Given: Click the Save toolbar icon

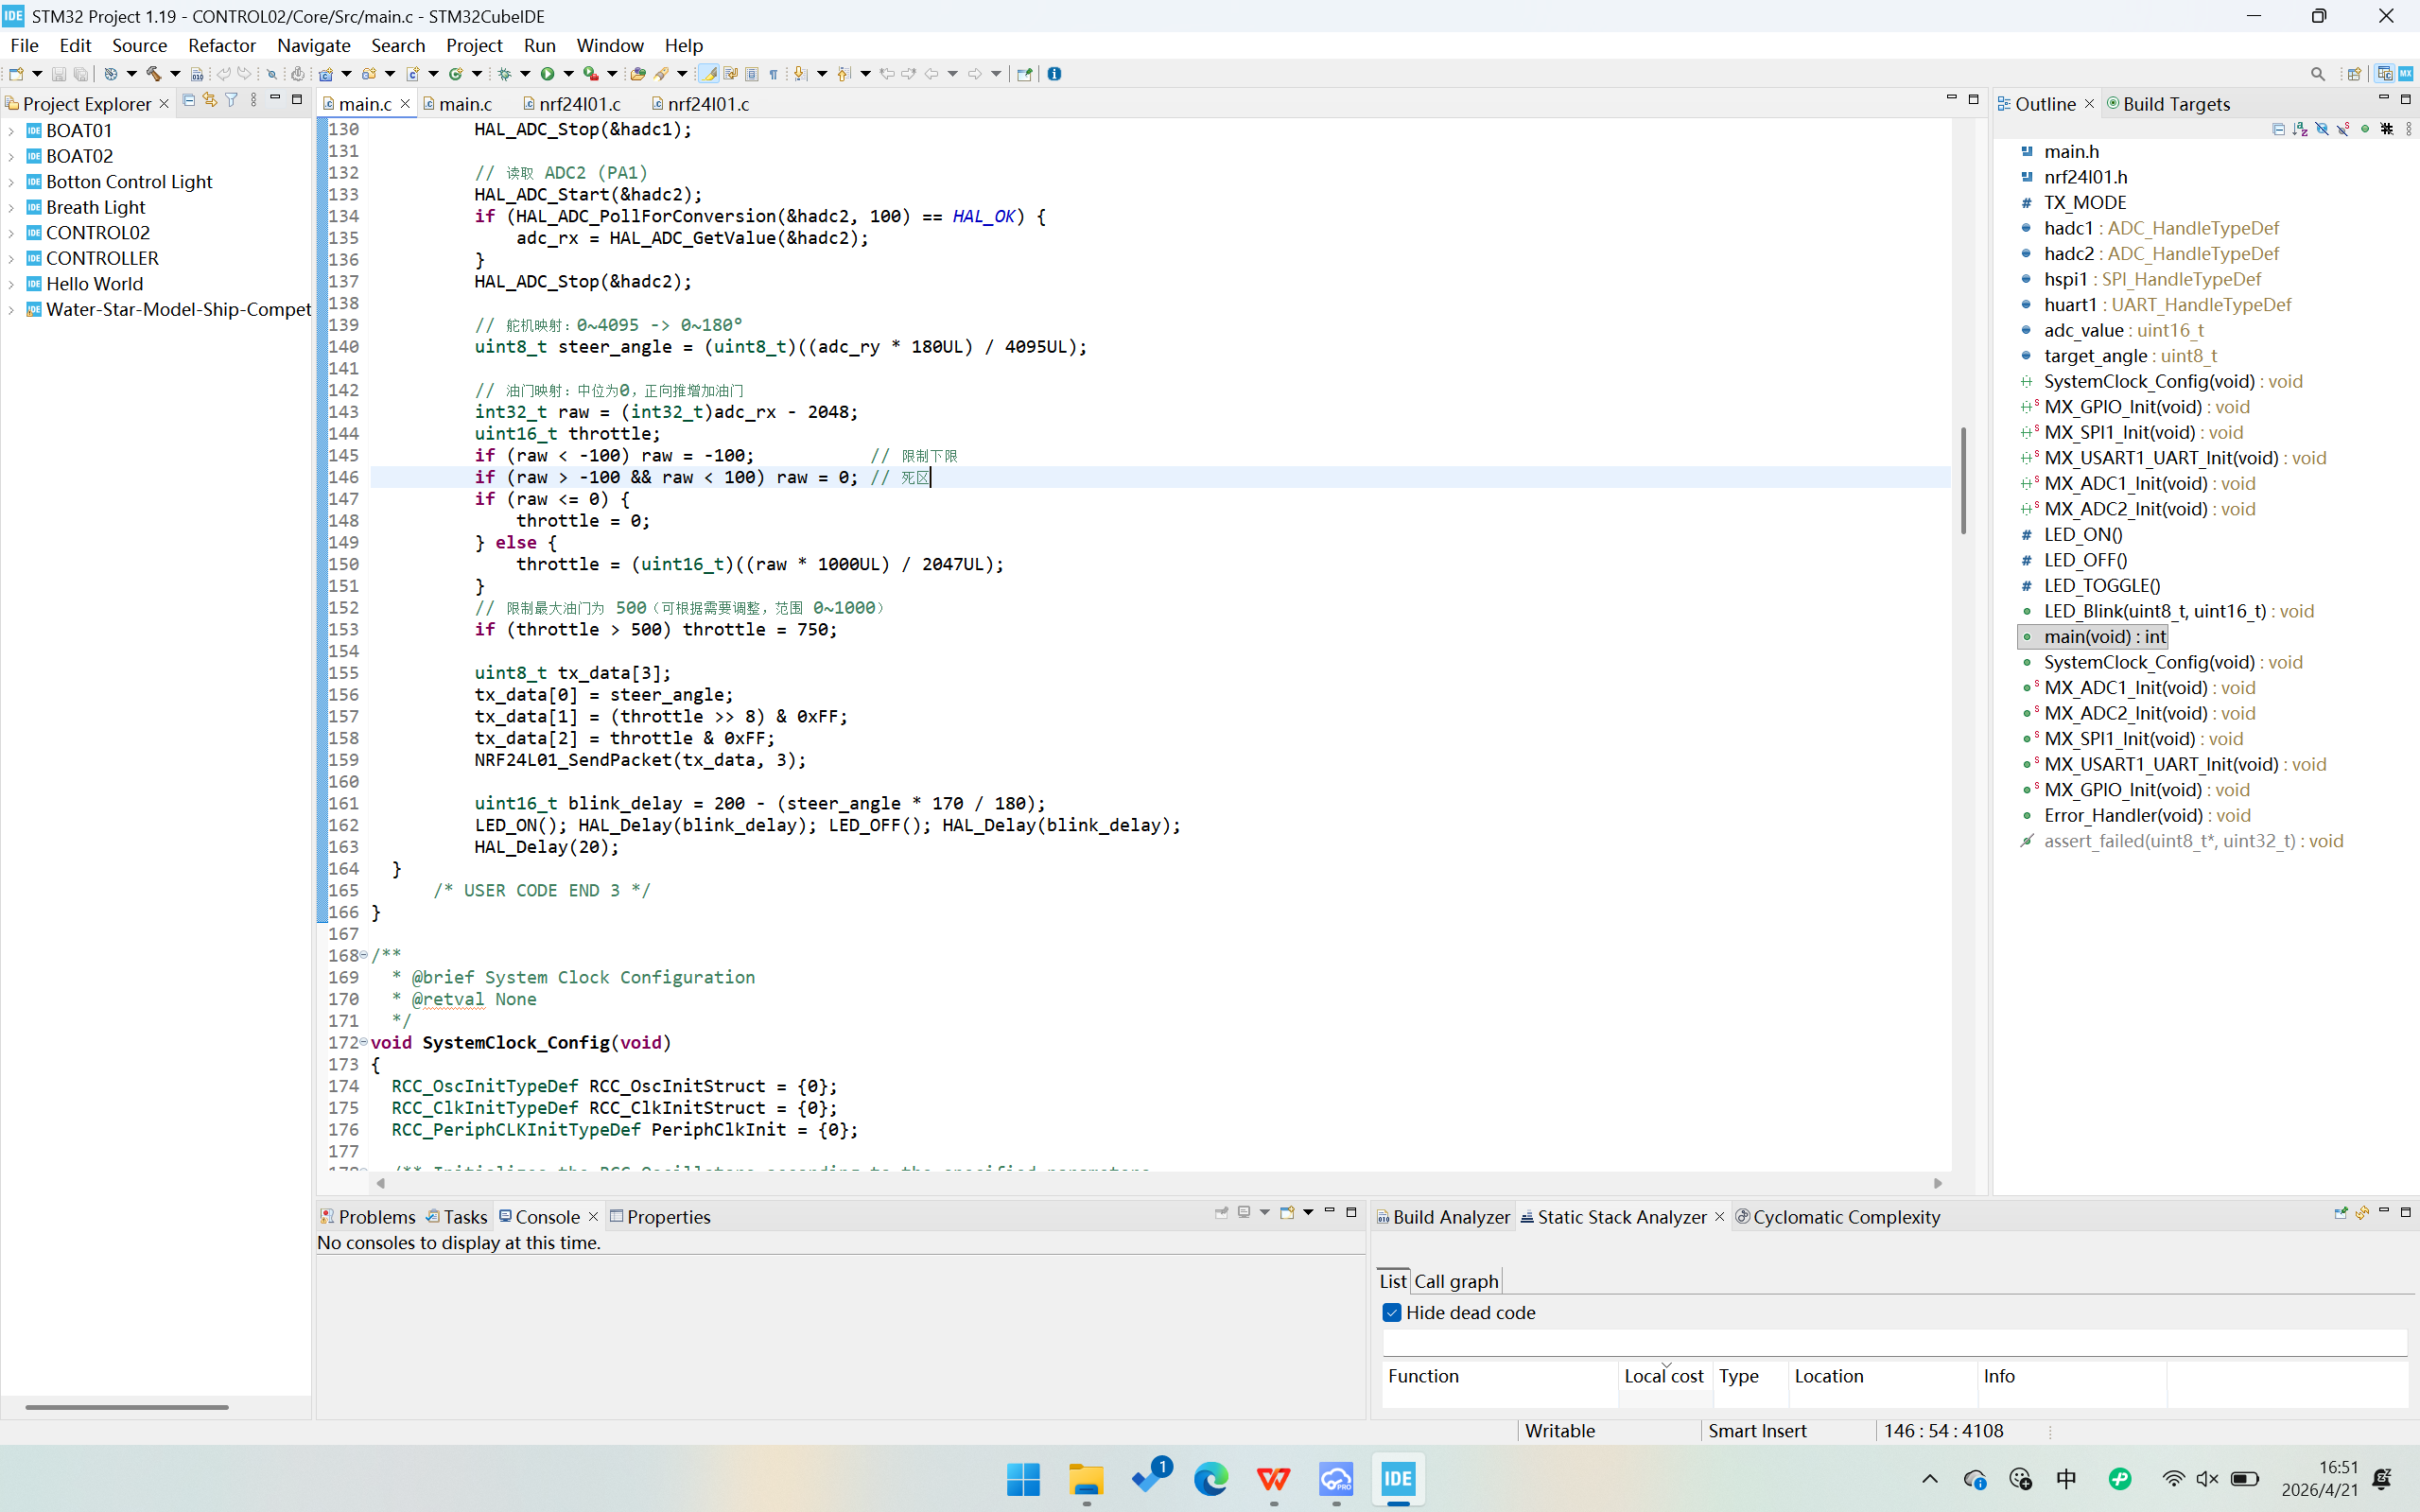Looking at the screenshot, I should click(x=59, y=74).
